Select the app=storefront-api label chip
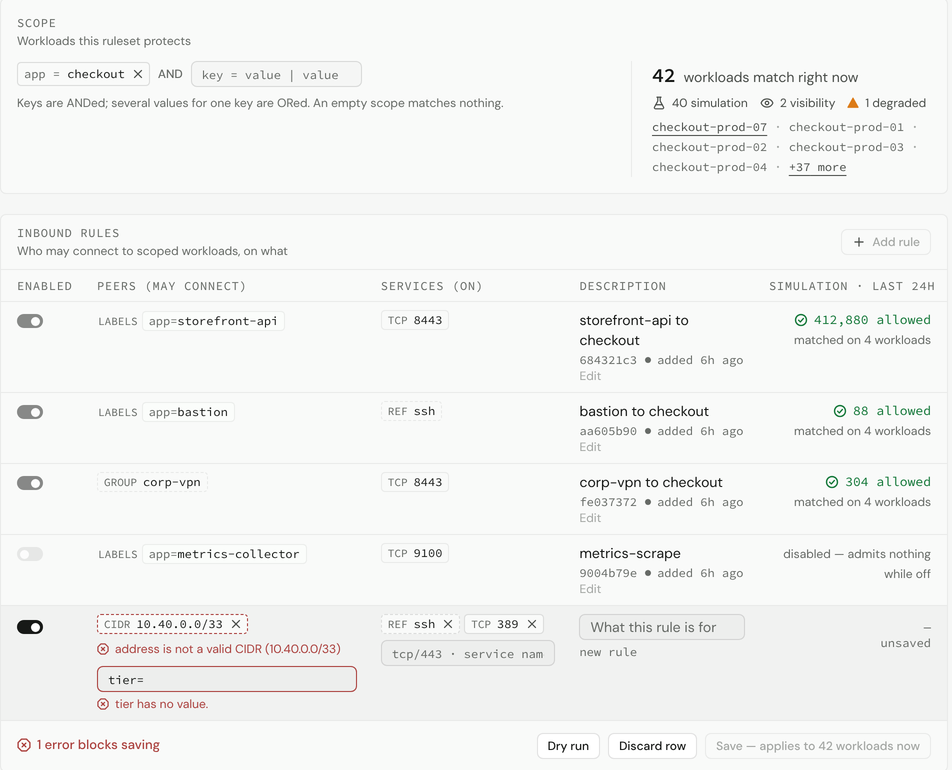Image resolution: width=952 pixels, height=770 pixels. coord(213,321)
